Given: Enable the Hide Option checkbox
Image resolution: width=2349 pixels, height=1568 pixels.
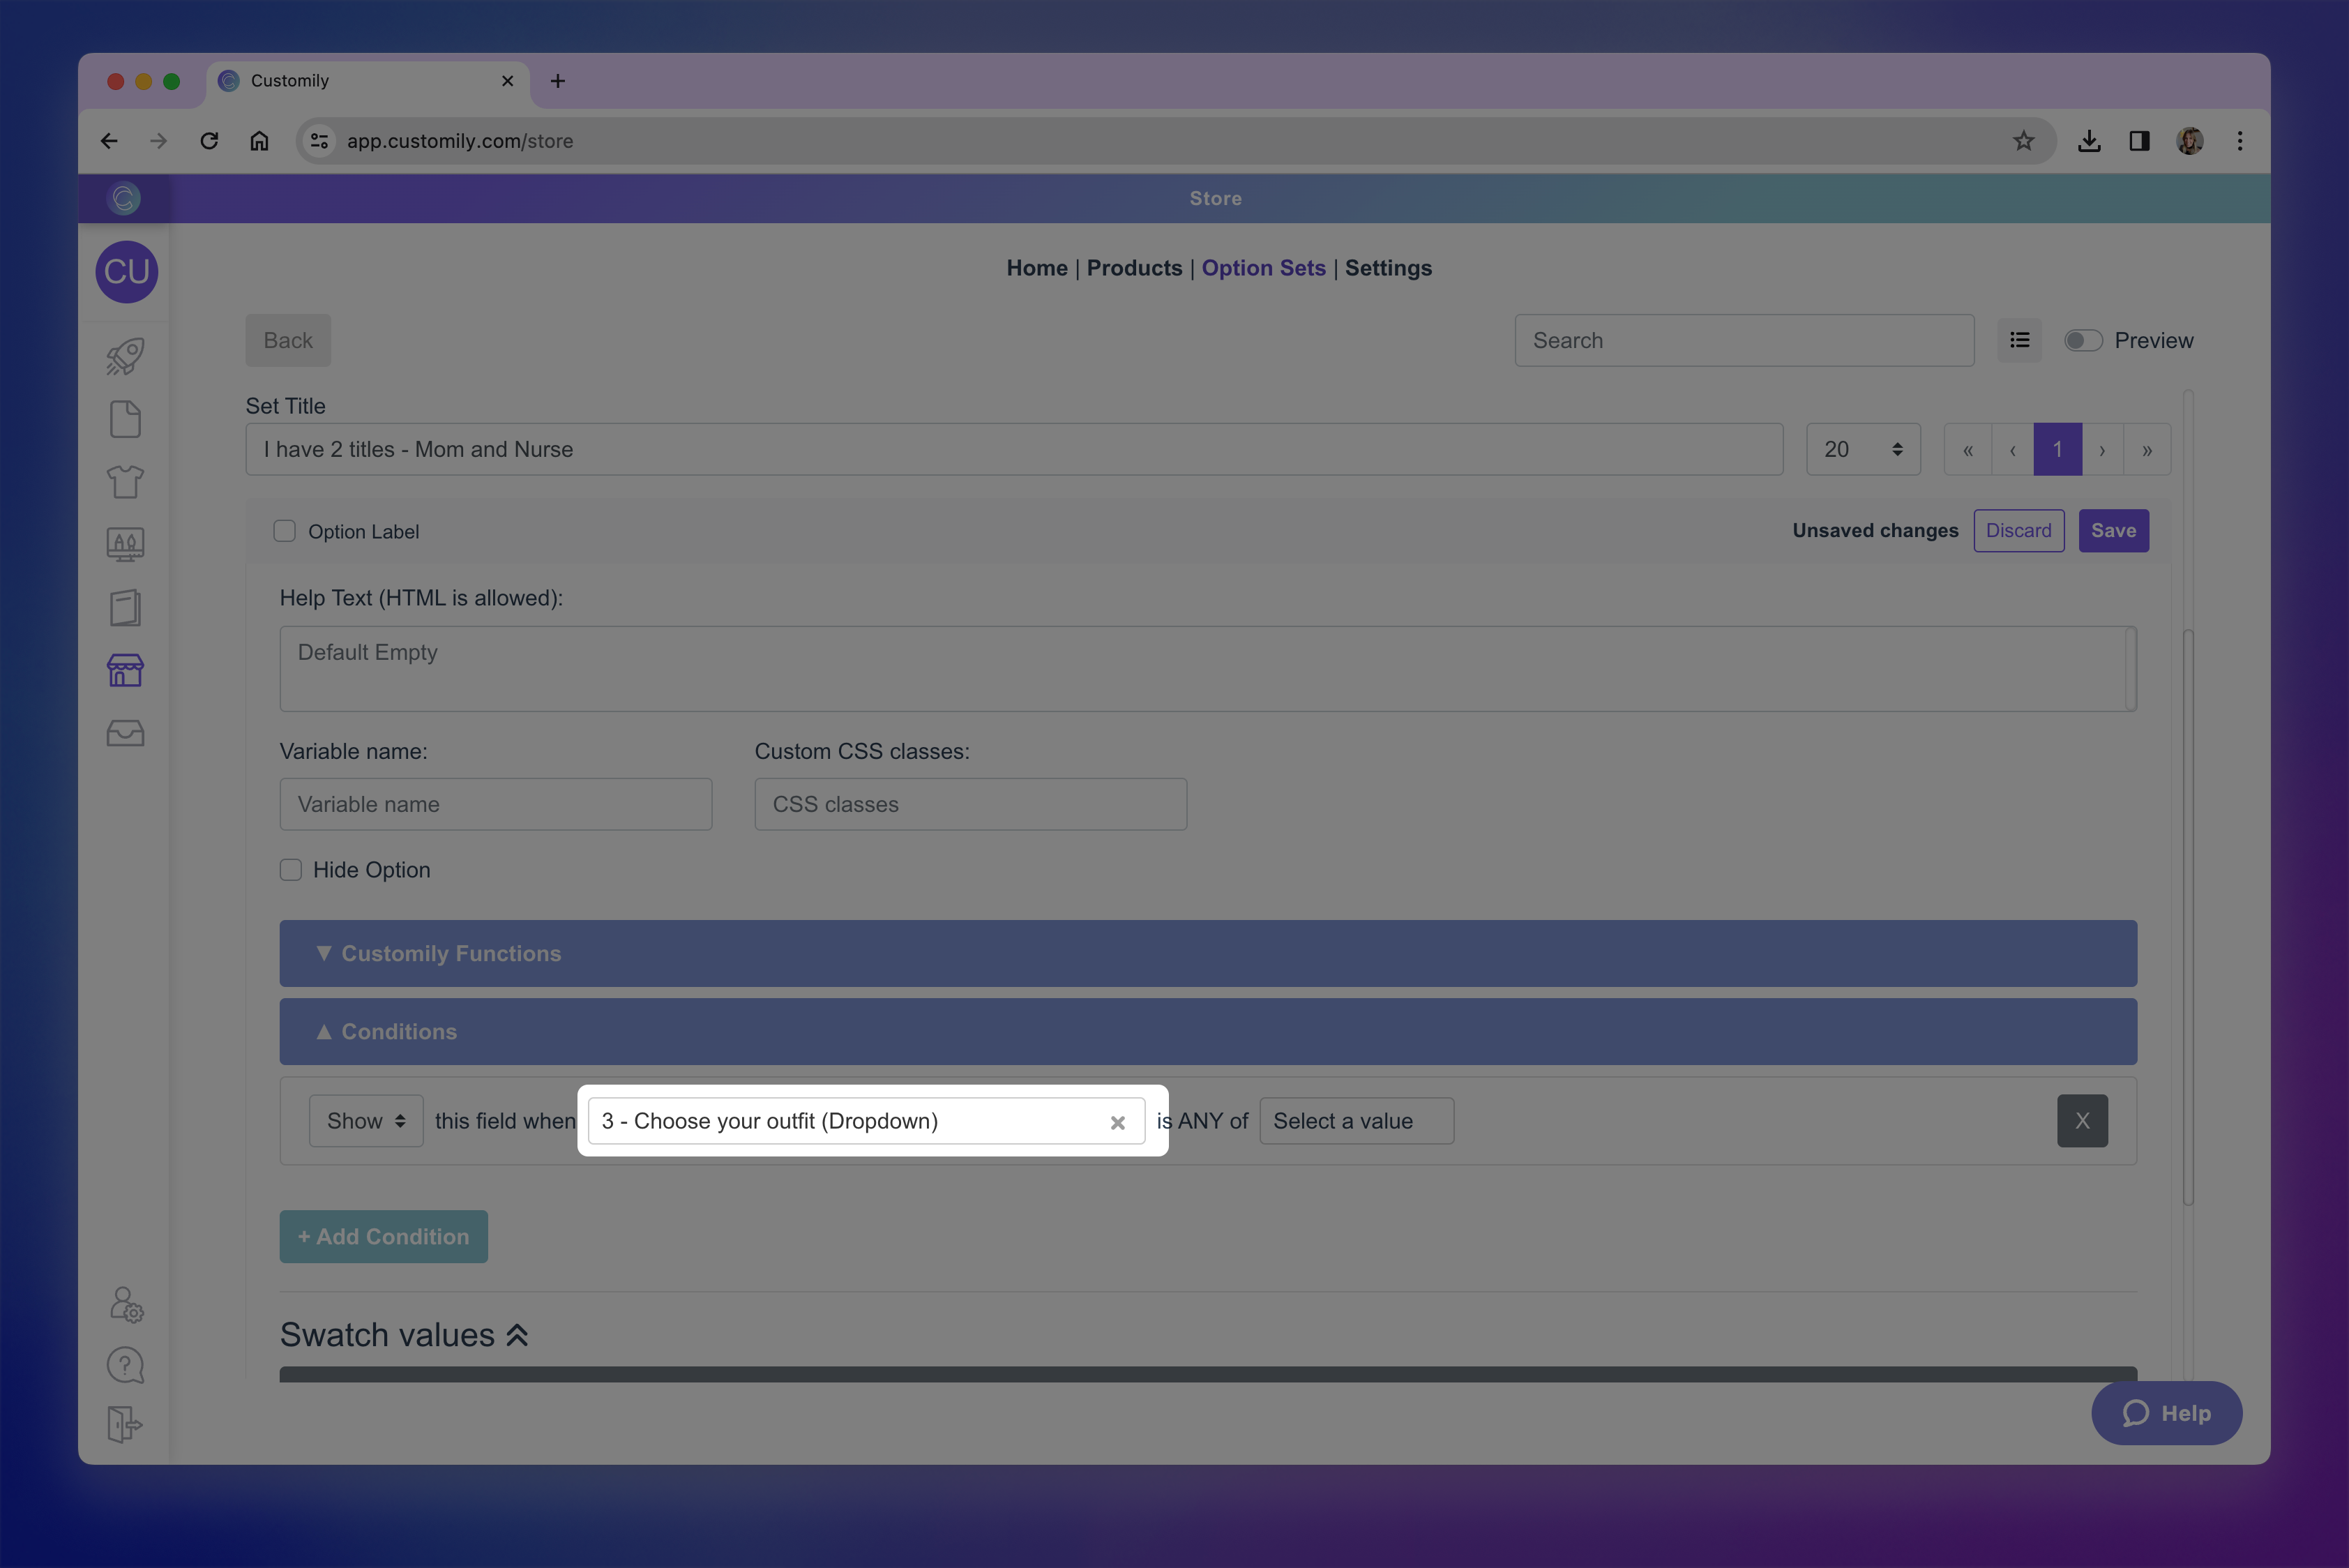Looking at the screenshot, I should (x=291, y=870).
